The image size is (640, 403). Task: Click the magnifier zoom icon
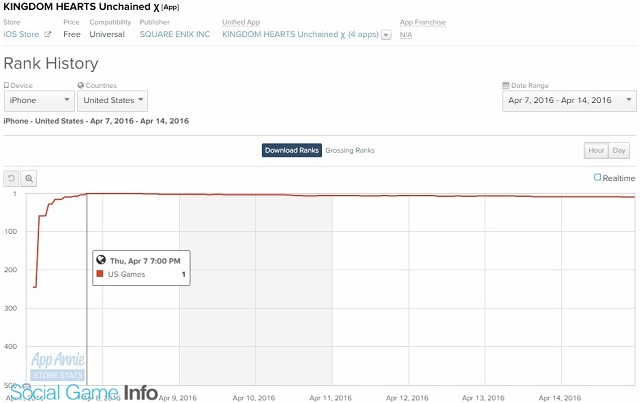click(x=29, y=178)
